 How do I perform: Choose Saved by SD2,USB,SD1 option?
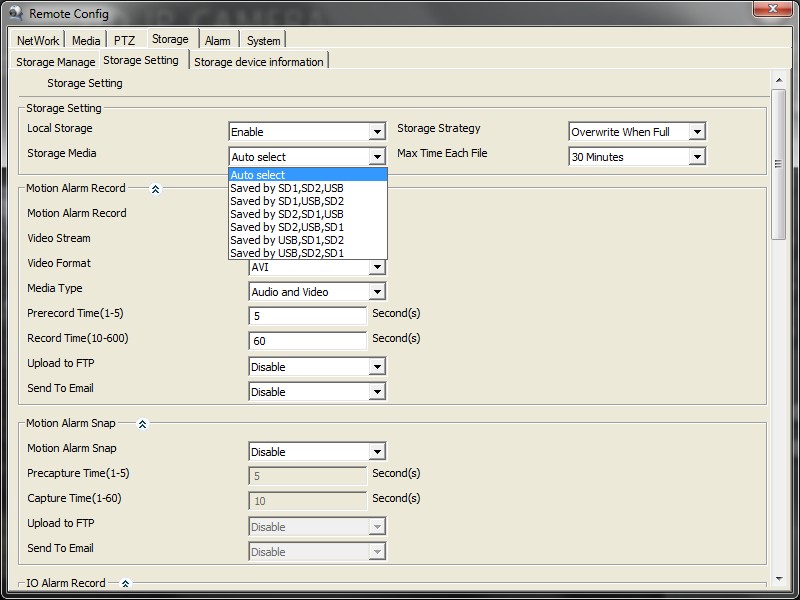(308, 227)
